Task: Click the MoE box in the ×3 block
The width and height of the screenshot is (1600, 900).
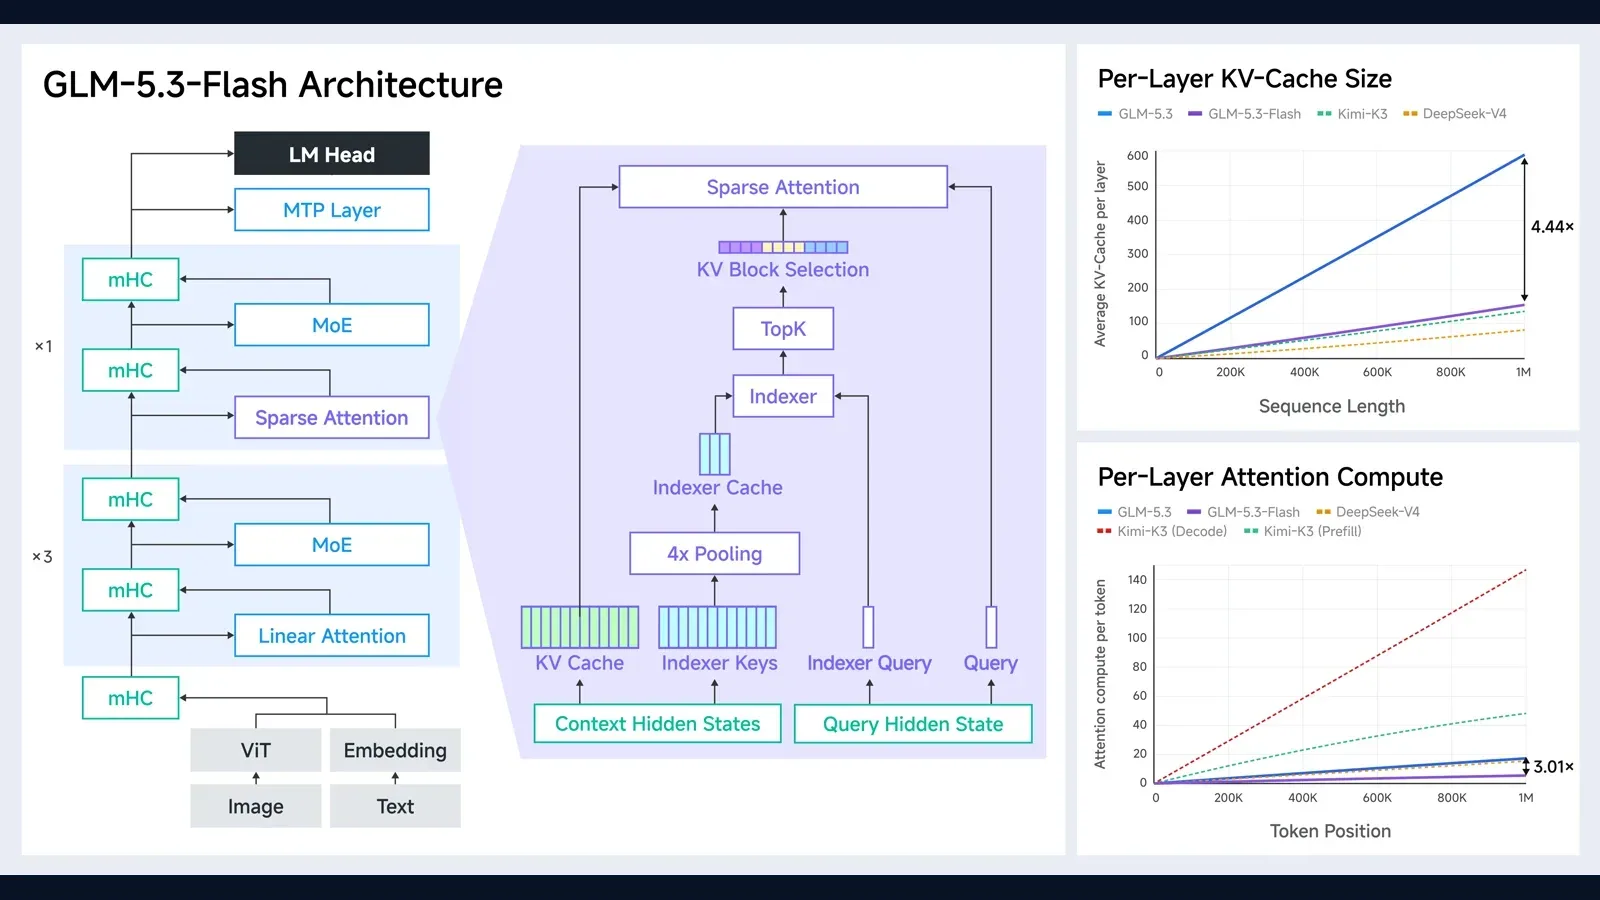Action: (x=332, y=545)
